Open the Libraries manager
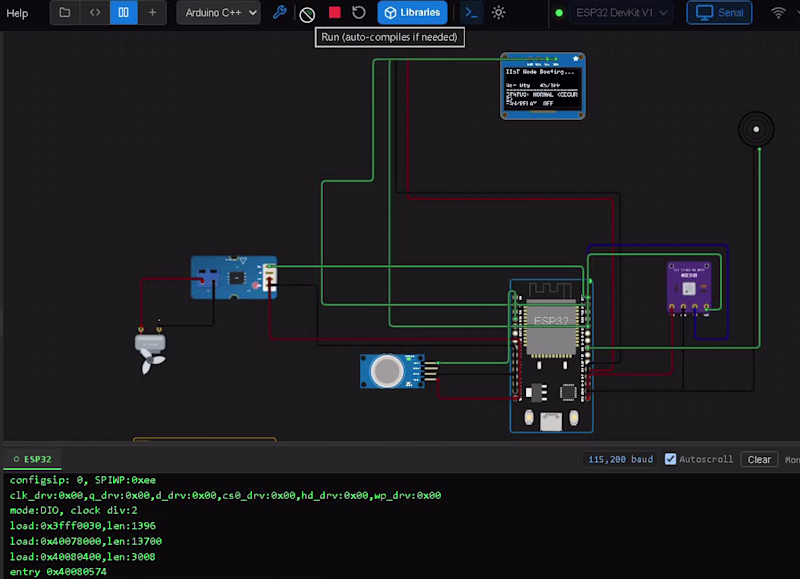Screen dimensions: 800x579 (x=412, y=13)
